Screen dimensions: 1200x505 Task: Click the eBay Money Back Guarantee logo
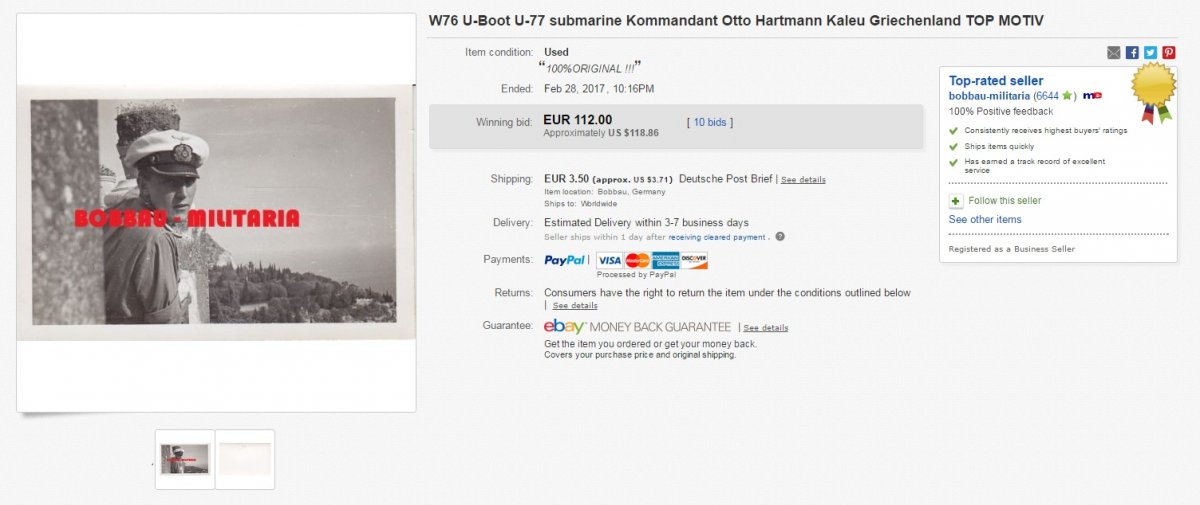637,327
